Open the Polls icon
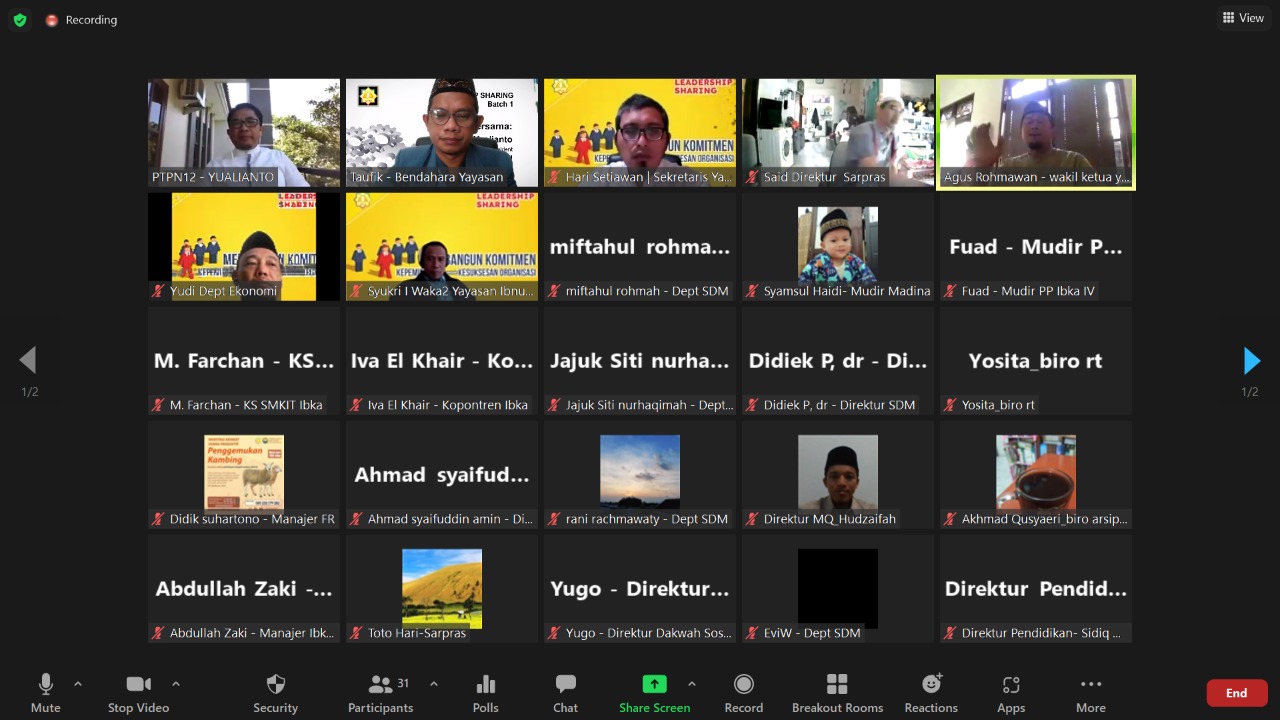Screen dimensions: 1280x720 tap(486, 685)
